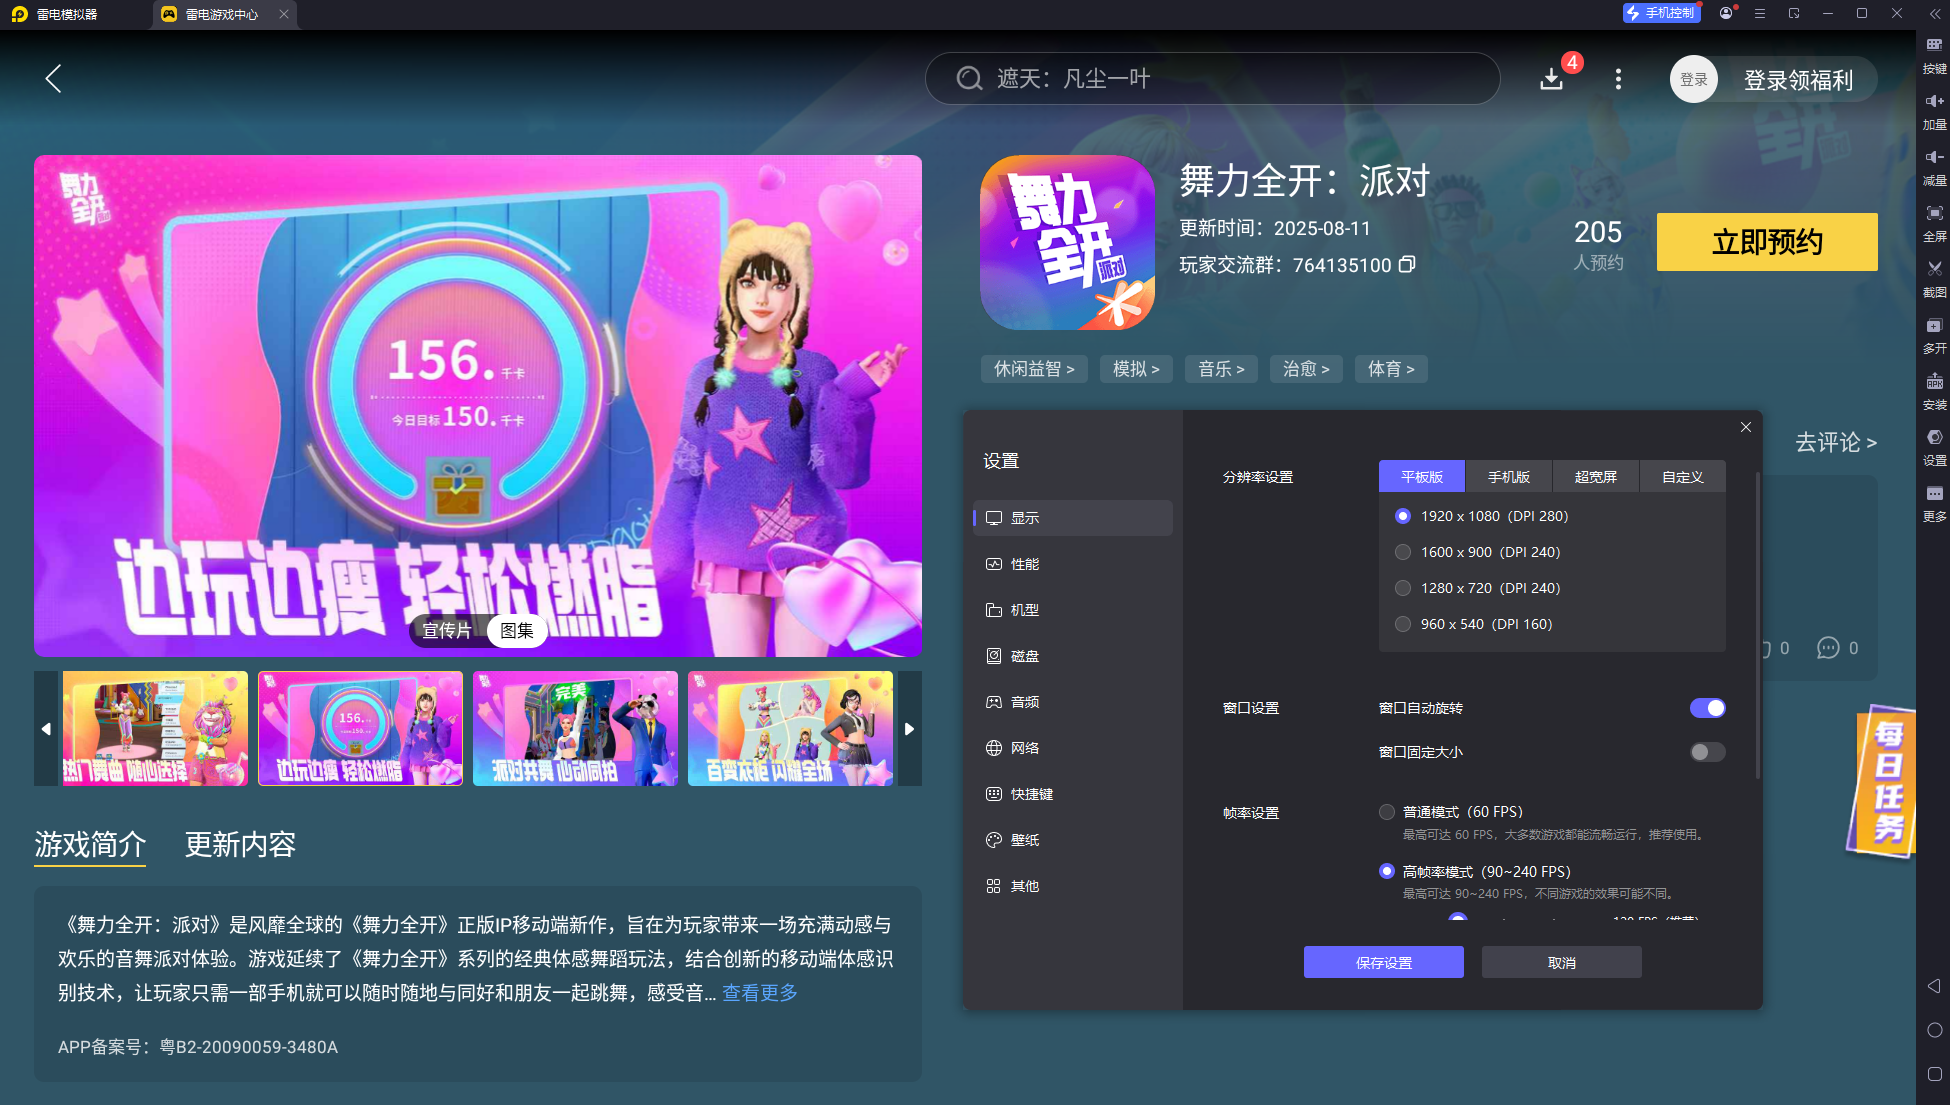This screenshot has width=1950, height=1105.
Task: Click 查看更多 to read full description
Action: [x=758, y=993]
